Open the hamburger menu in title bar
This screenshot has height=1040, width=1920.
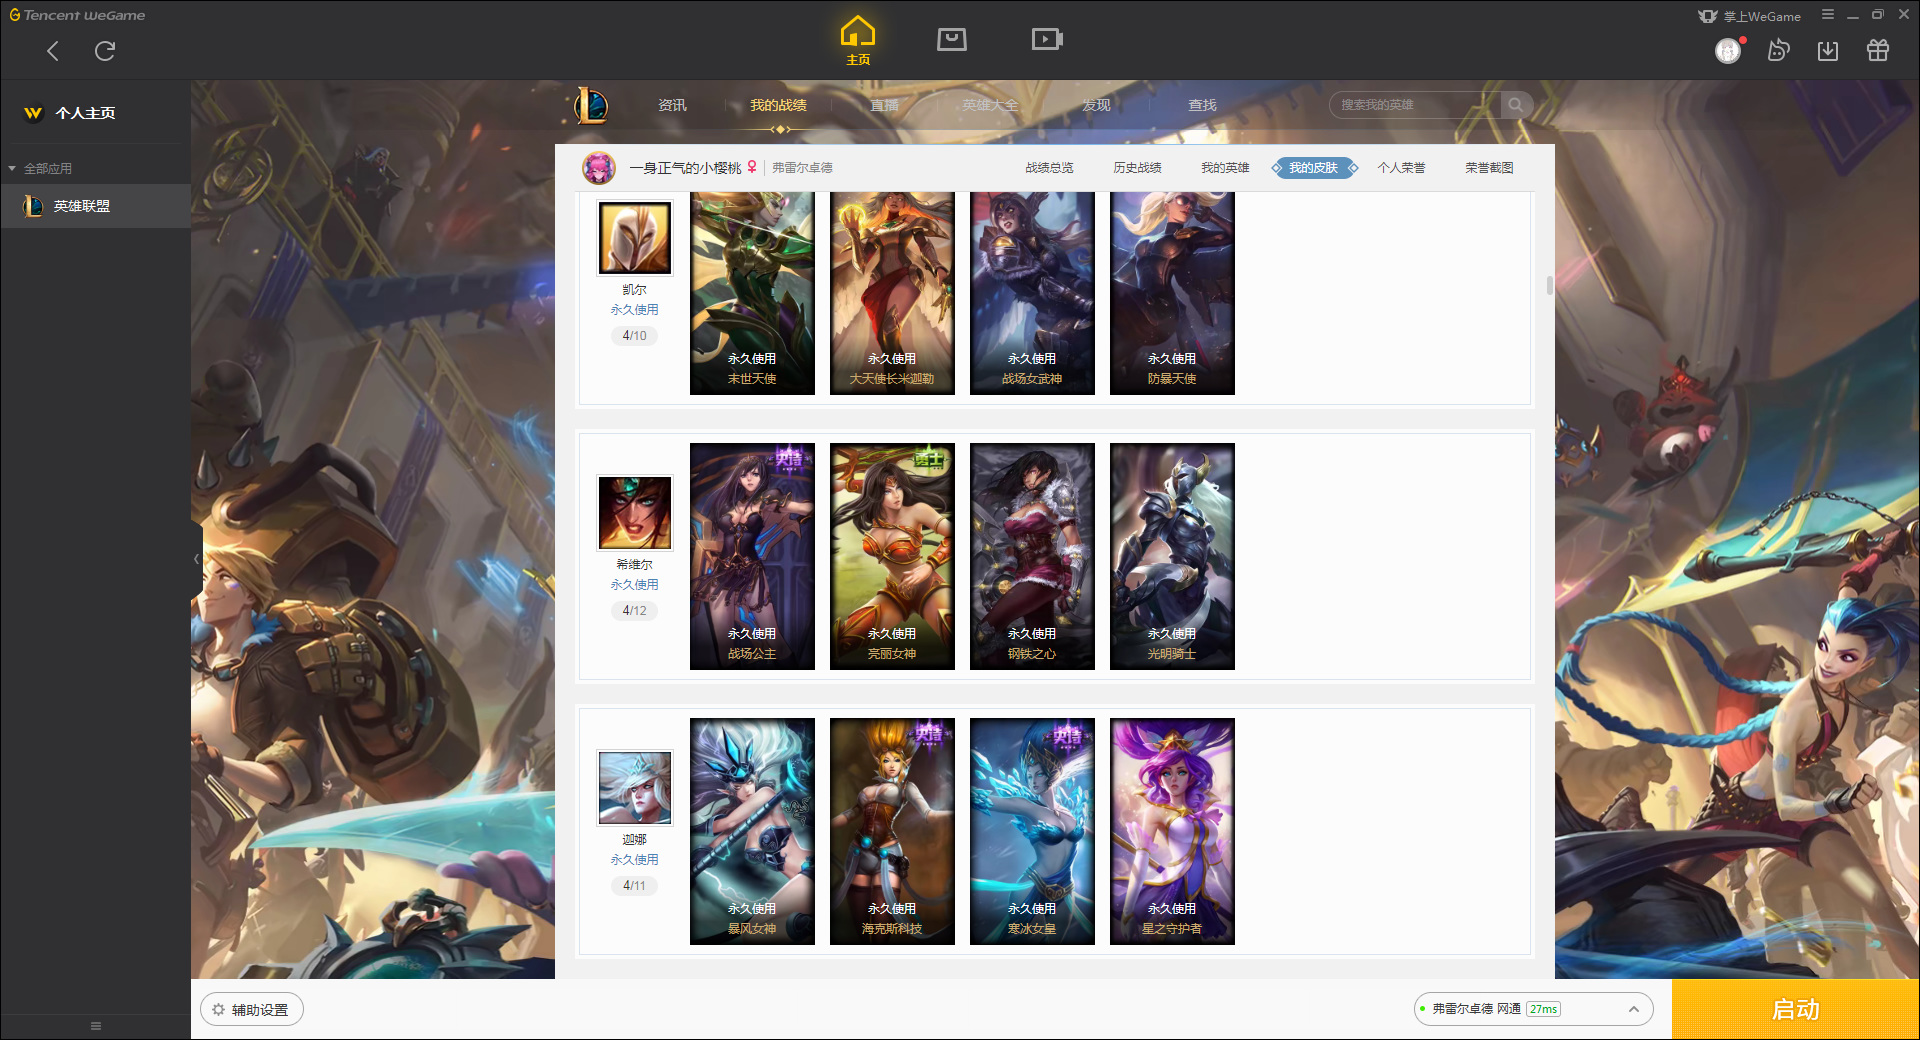click(1828, 15)
